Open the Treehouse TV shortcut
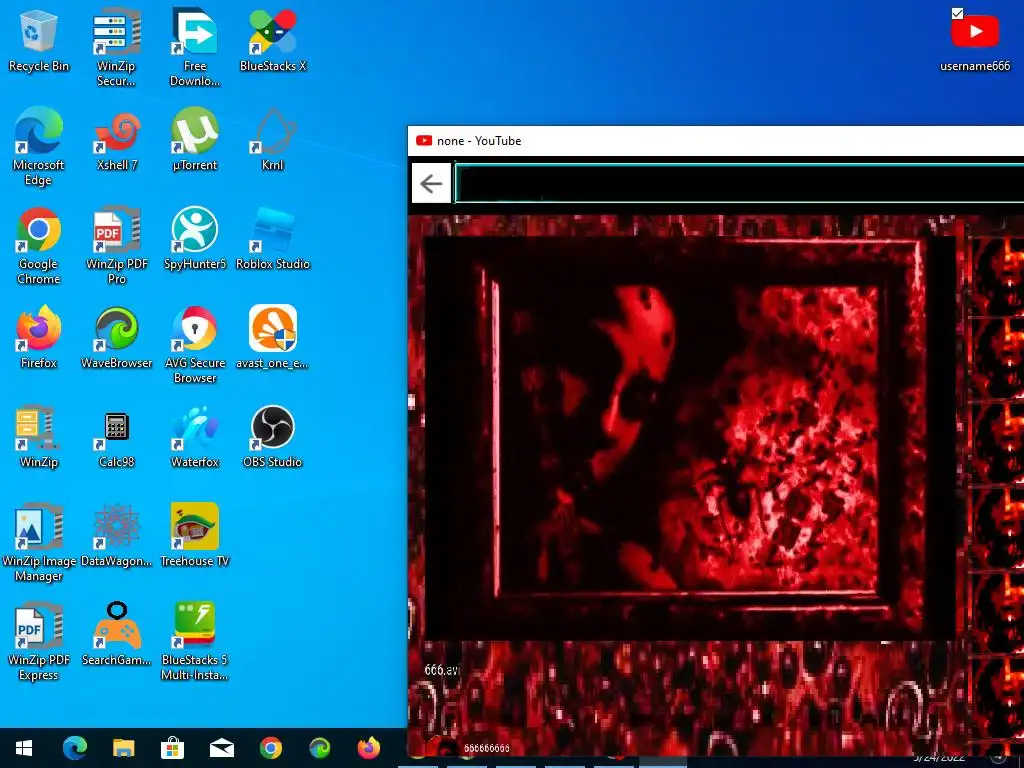The width and height of the screenshot is (1024, 768). [x=195, y=536]
